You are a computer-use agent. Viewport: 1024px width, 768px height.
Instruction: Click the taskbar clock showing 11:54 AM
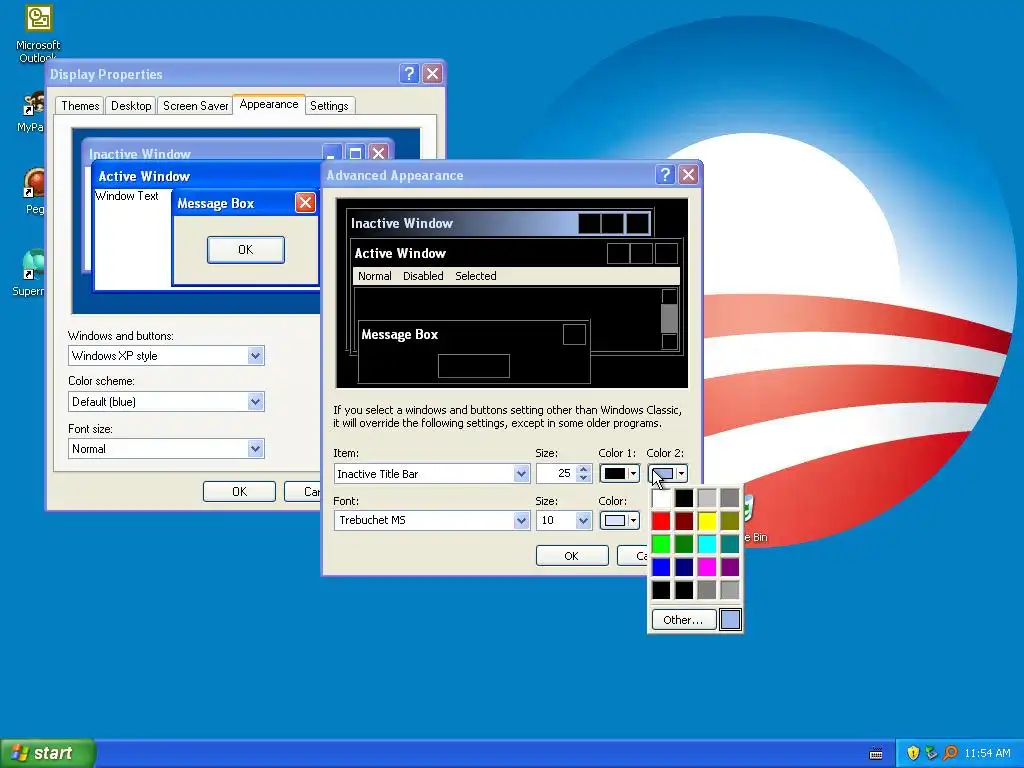987,753
